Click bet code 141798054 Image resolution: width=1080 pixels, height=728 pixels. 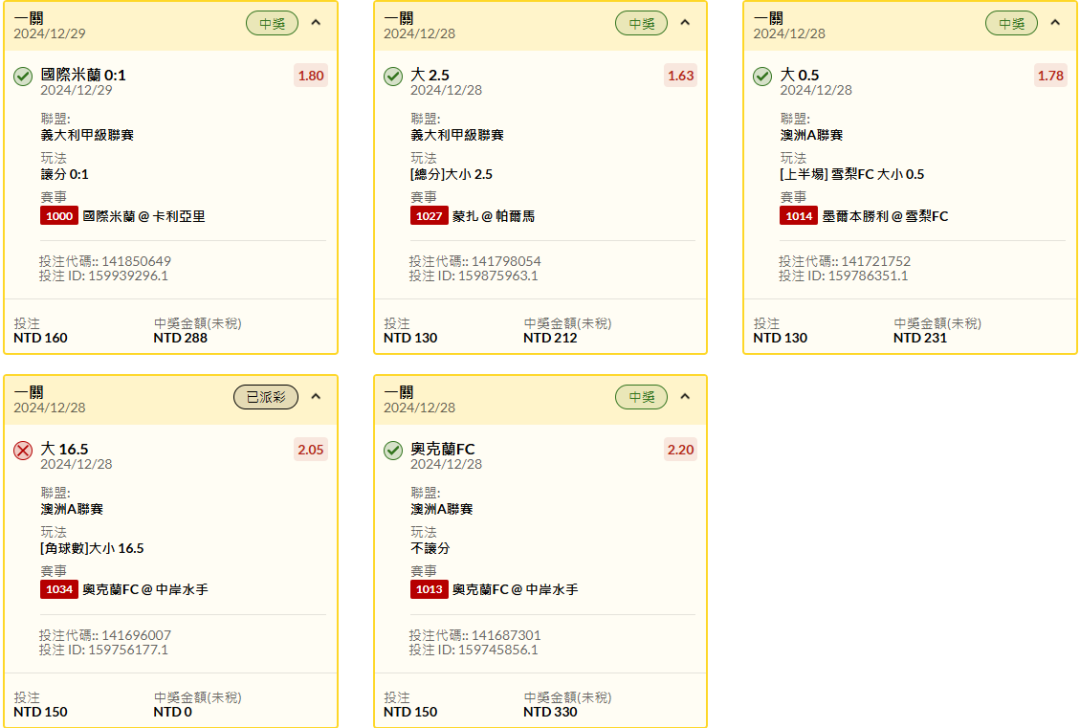tap(506, 261)
